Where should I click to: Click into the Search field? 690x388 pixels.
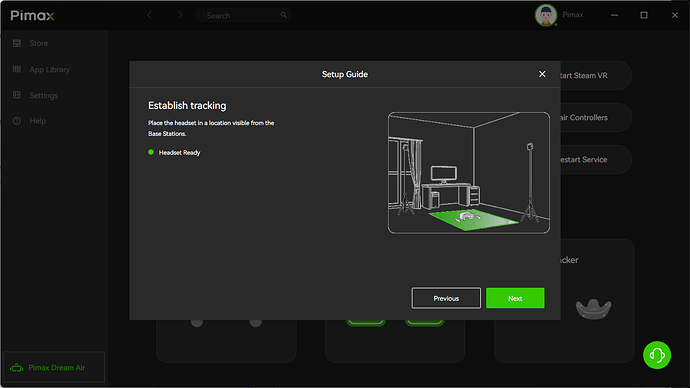click(x=243, y=15)
